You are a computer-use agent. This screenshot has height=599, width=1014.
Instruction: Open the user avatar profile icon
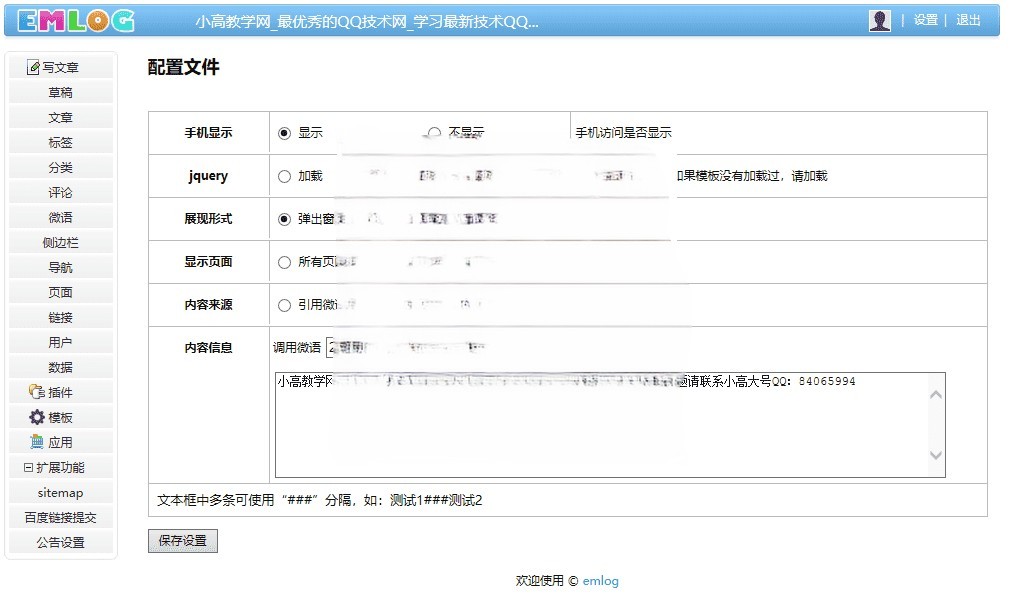[879, 21]
